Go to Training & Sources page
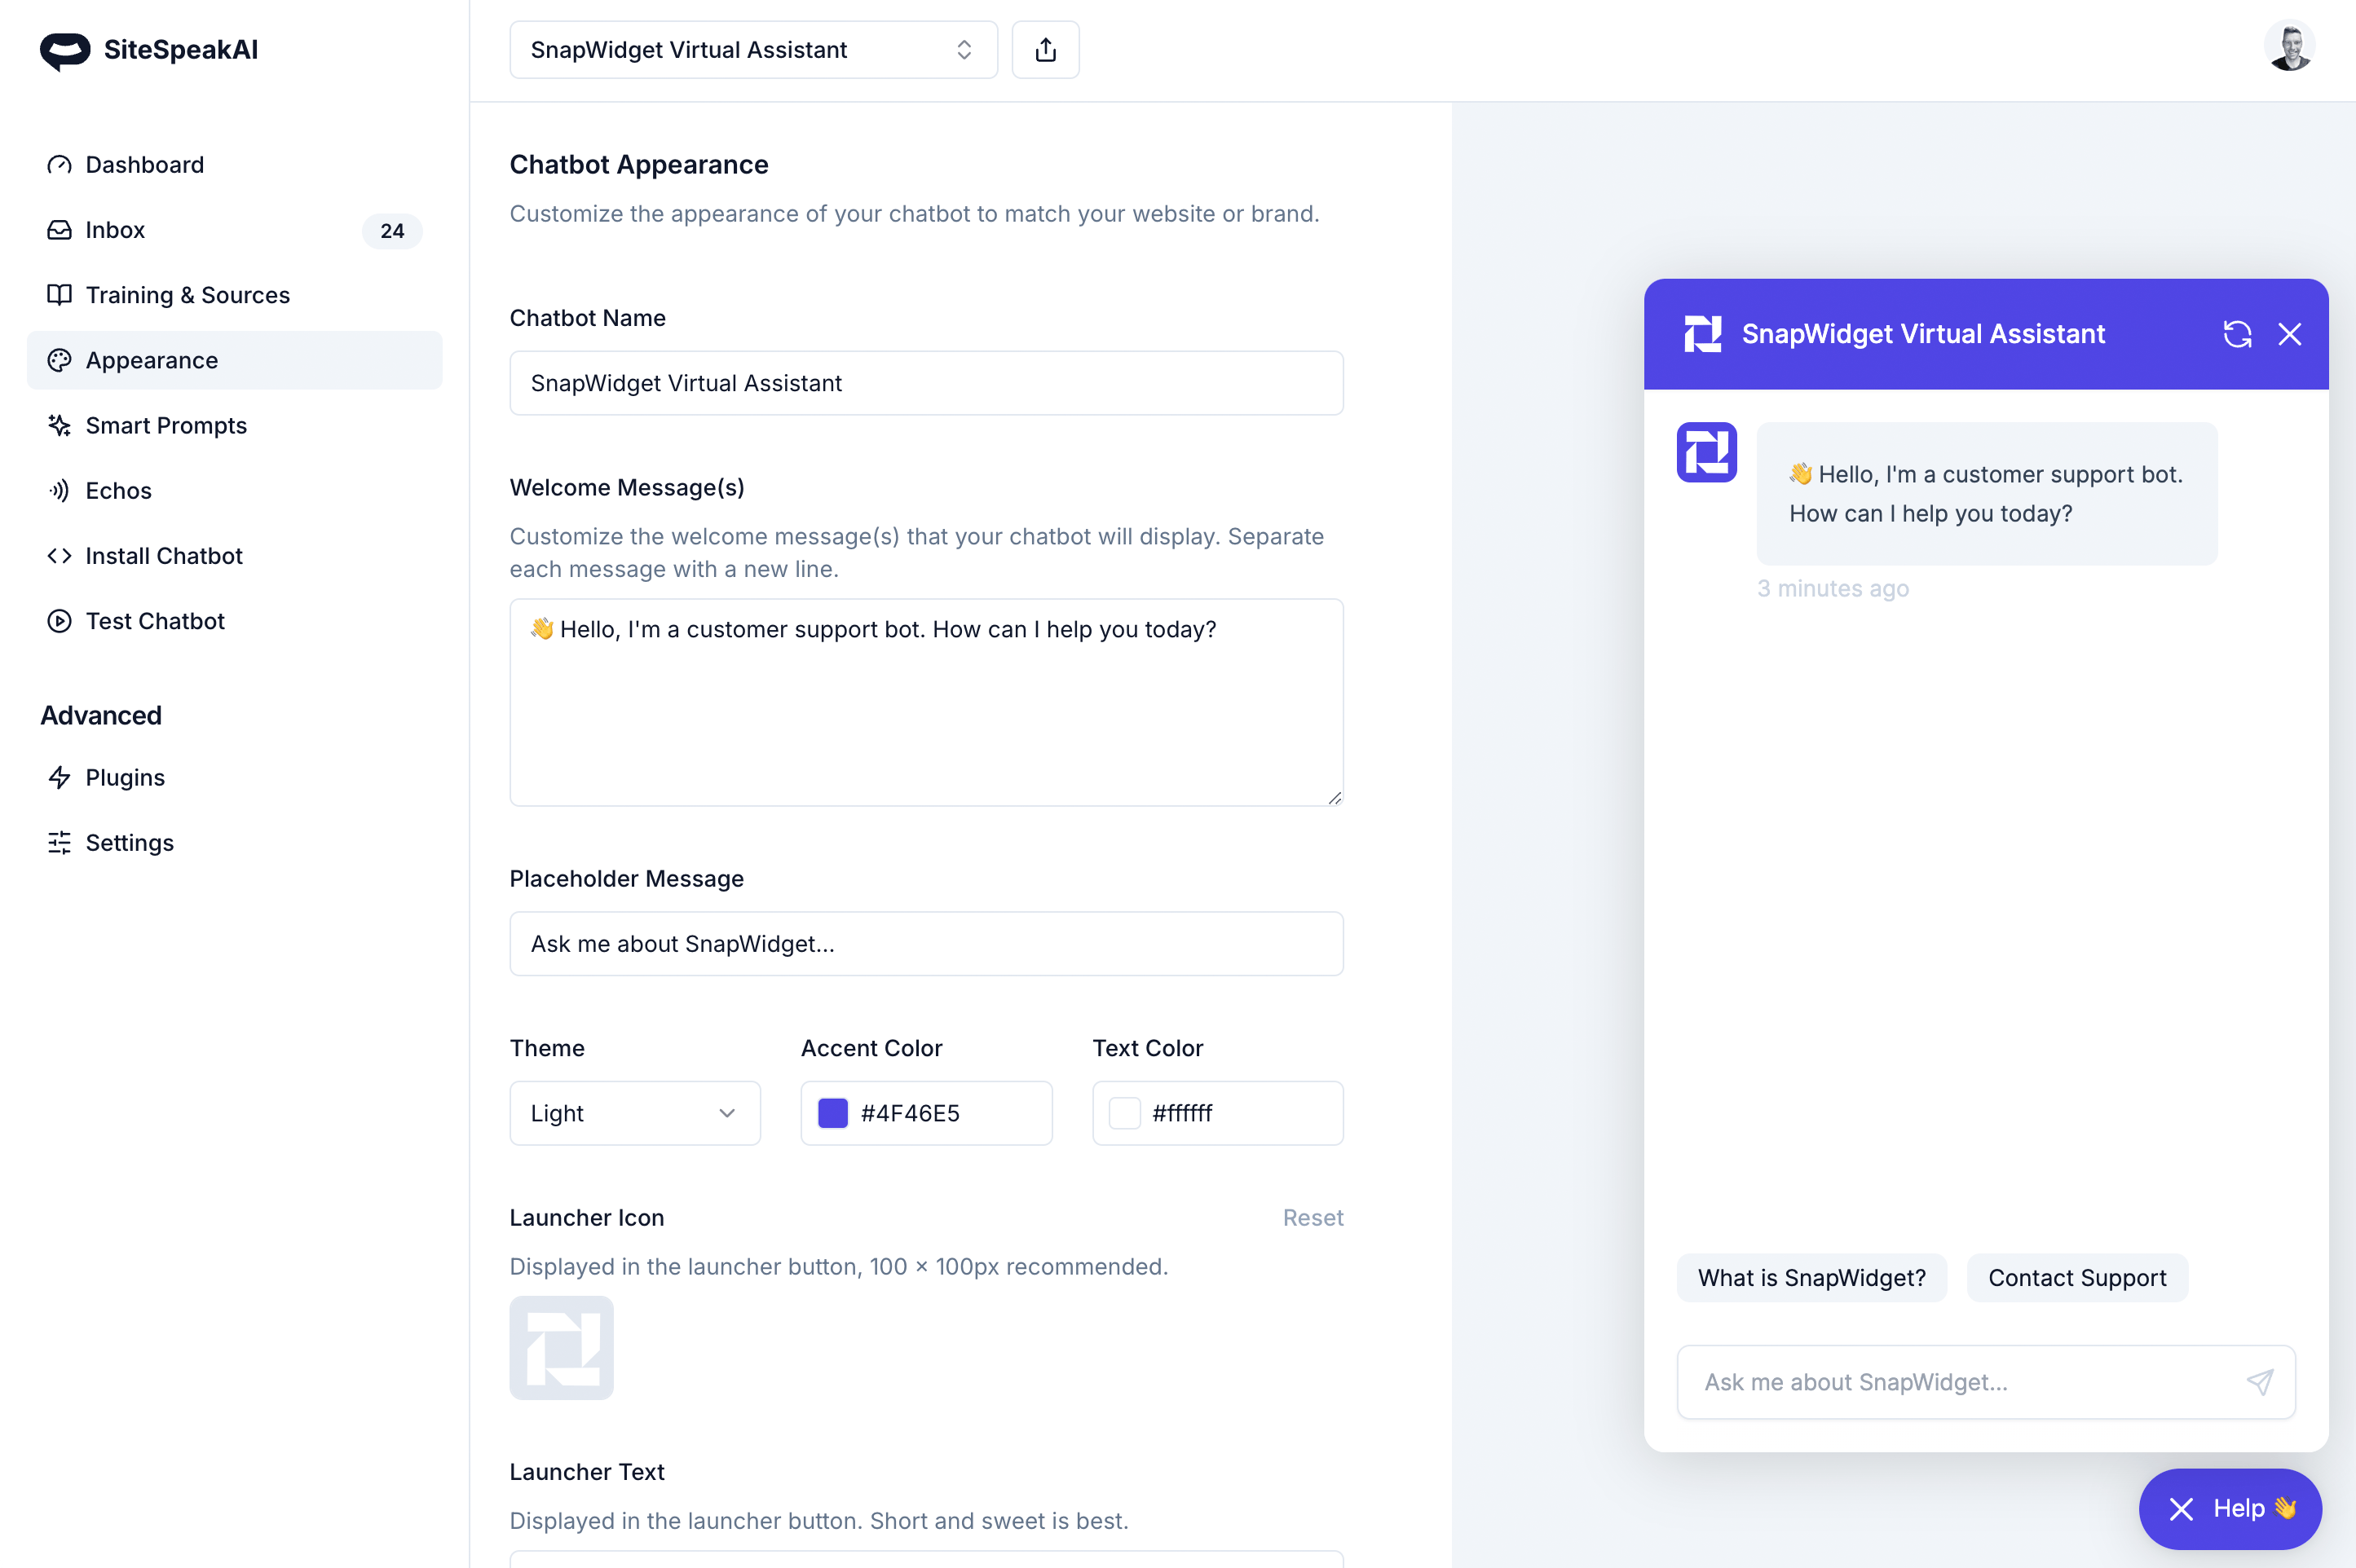The image size is (2356, 1568). 187,295
